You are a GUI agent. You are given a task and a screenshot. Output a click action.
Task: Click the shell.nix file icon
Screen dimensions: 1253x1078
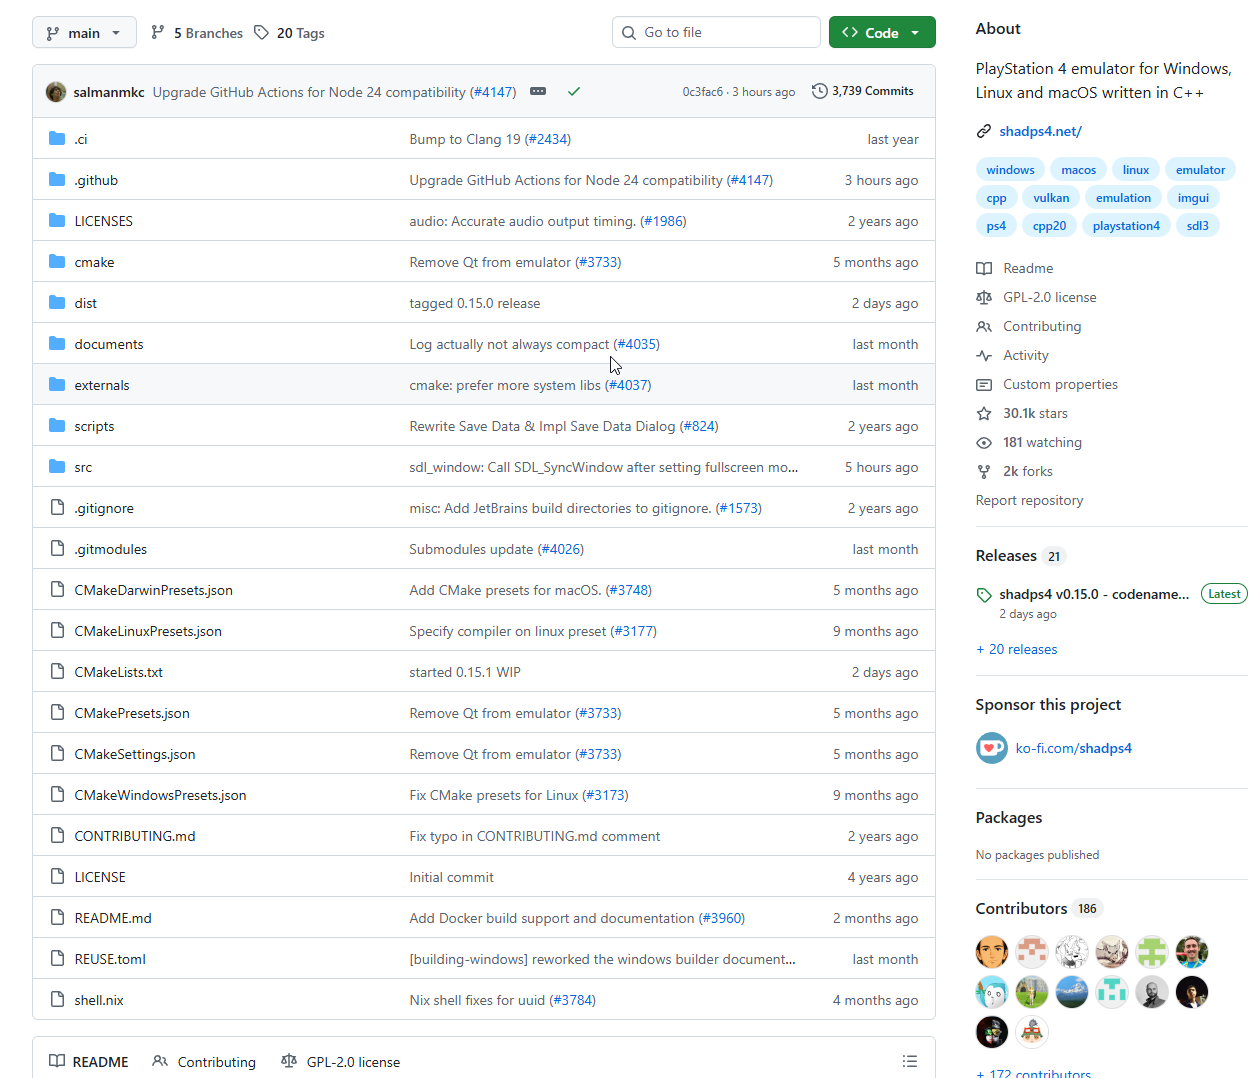pos(57,999)
